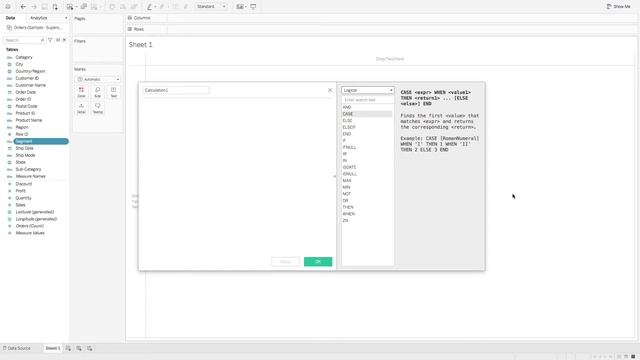
Task: Click the Tableau logo icon in toolbar
Action: click(x=8, y=7)
